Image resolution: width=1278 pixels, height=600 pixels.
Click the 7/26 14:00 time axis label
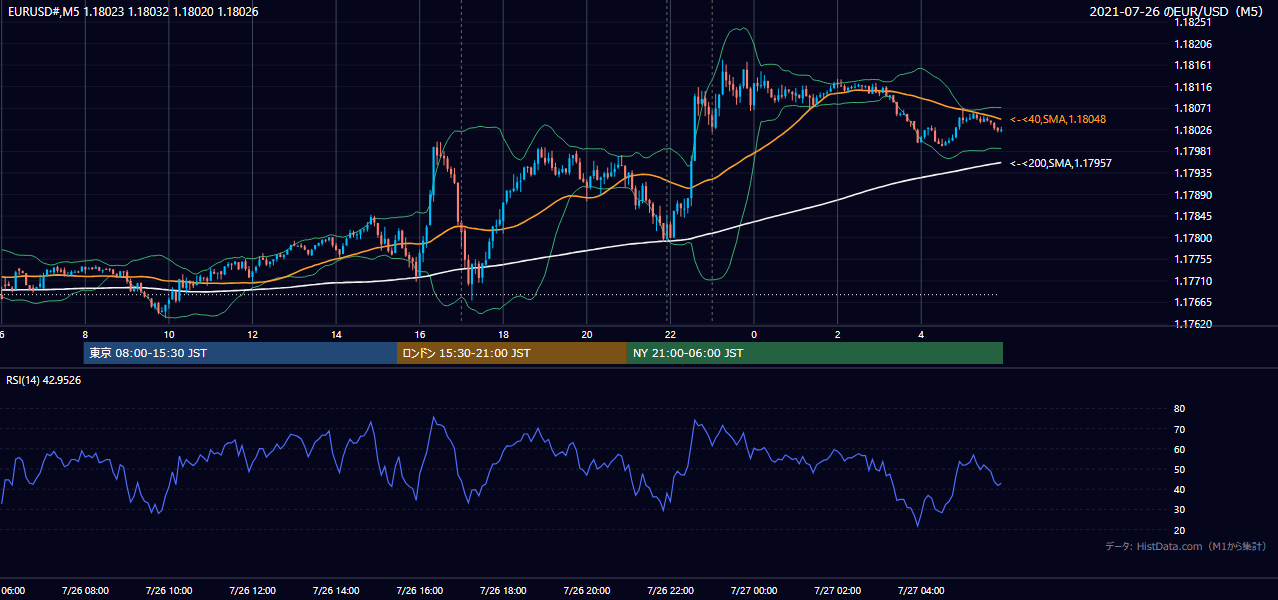pos(335,590)
